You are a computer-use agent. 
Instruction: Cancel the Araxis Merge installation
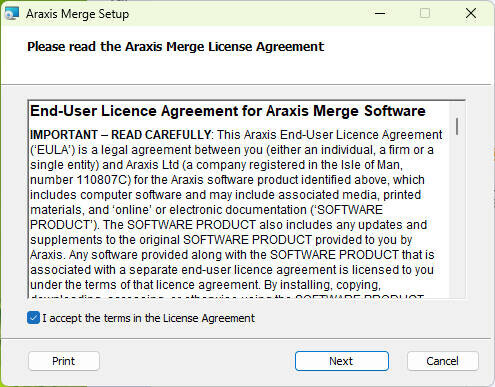[443, 361]
